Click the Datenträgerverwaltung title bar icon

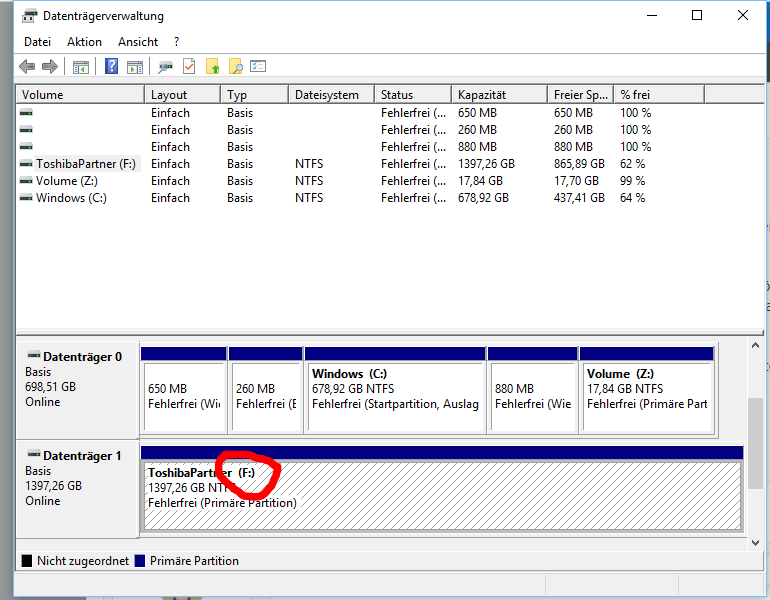pyautogui.click(x=29, y=16)
